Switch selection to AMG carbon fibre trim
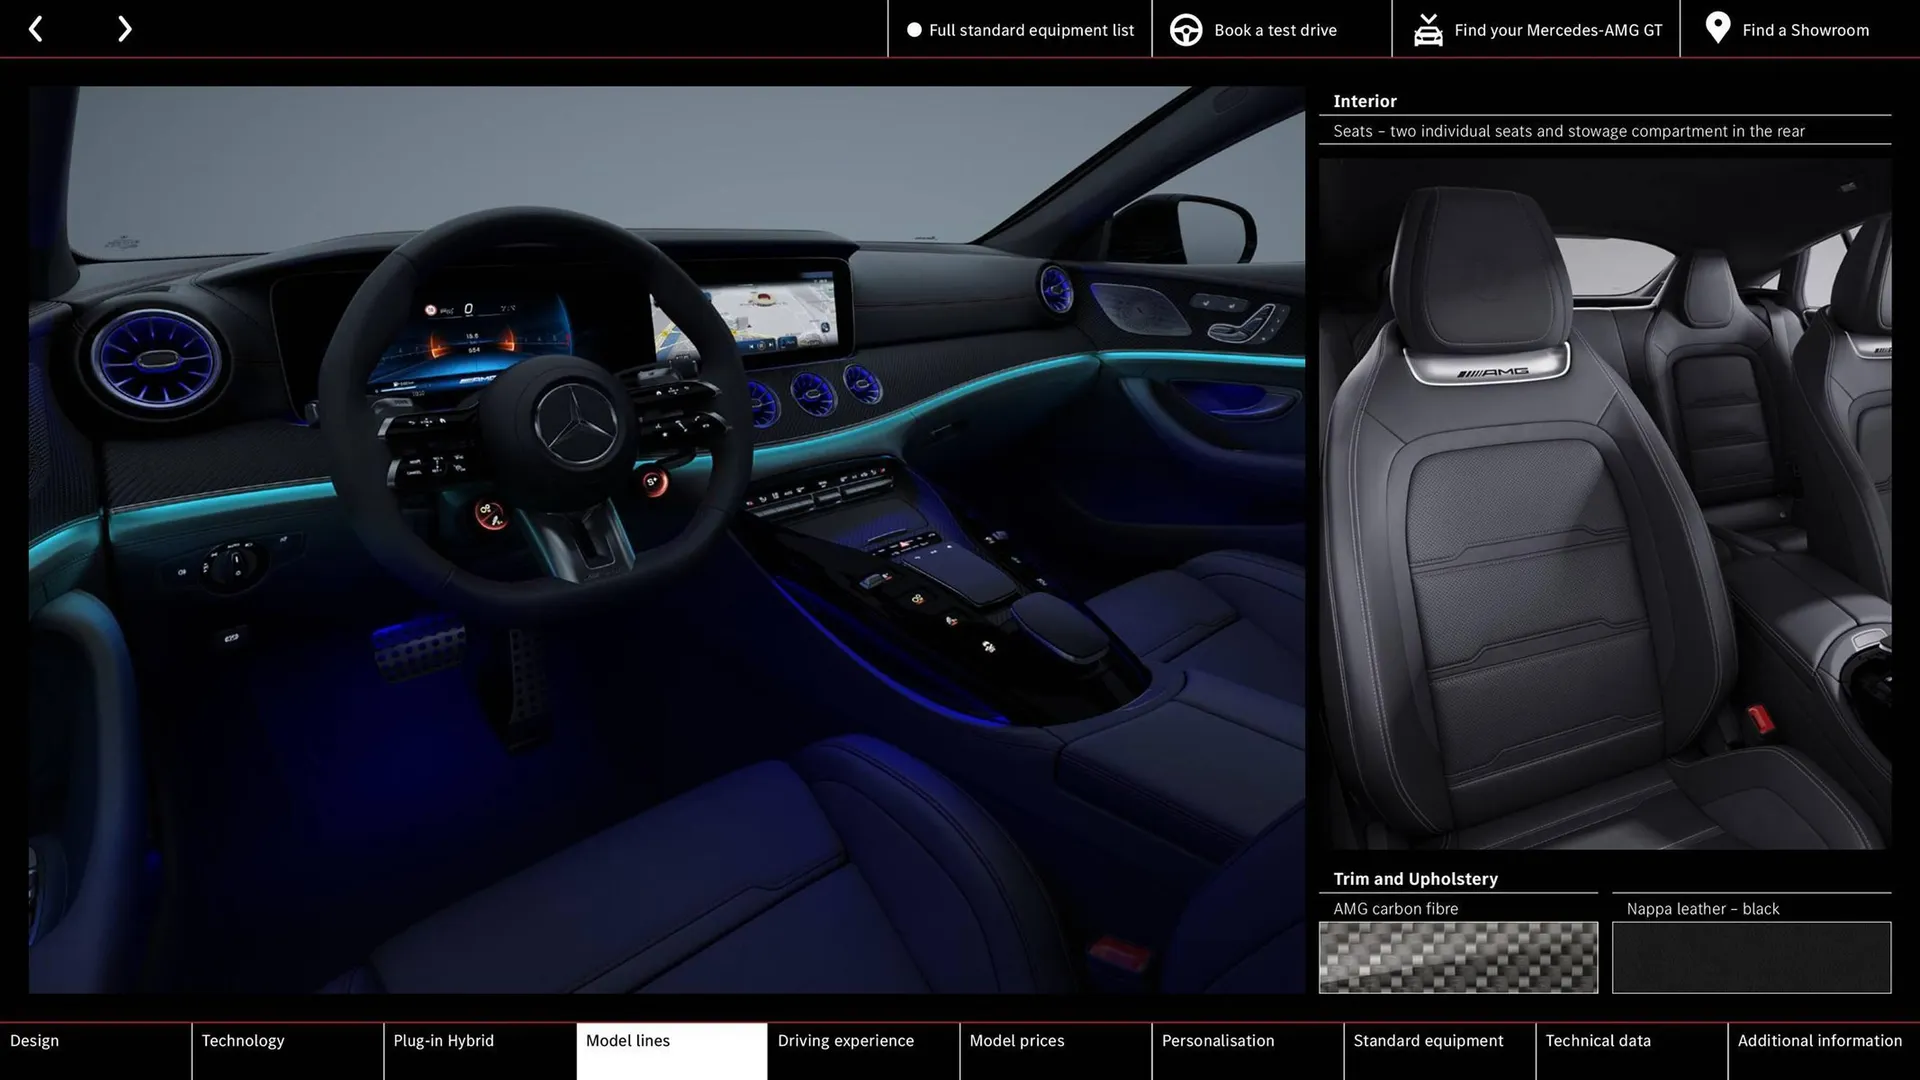Image resolution: width=1920 pixels, height=1080 pixels. [x=1458, y=957]
